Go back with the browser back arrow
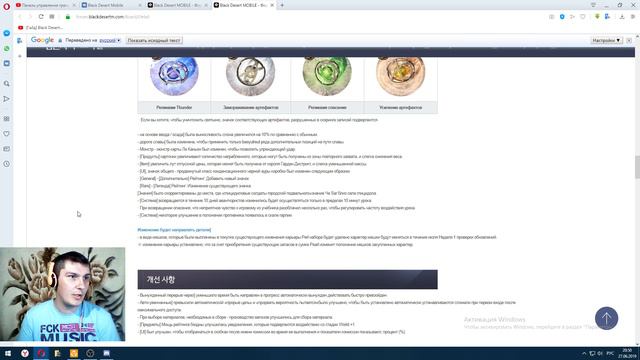Image resolution: width=640 pixels, height=360 pixels. pyautogui.click(x=20, y=17)
